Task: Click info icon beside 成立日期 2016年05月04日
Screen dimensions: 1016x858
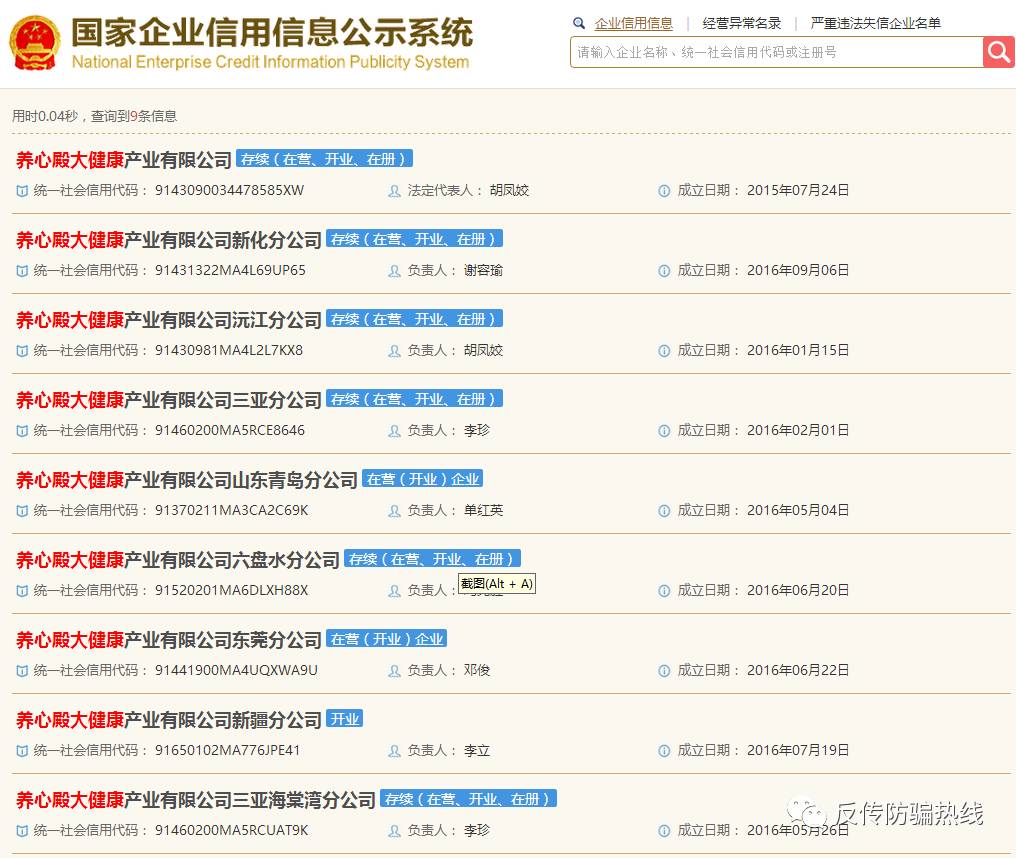Action: [x=664, y=511]
